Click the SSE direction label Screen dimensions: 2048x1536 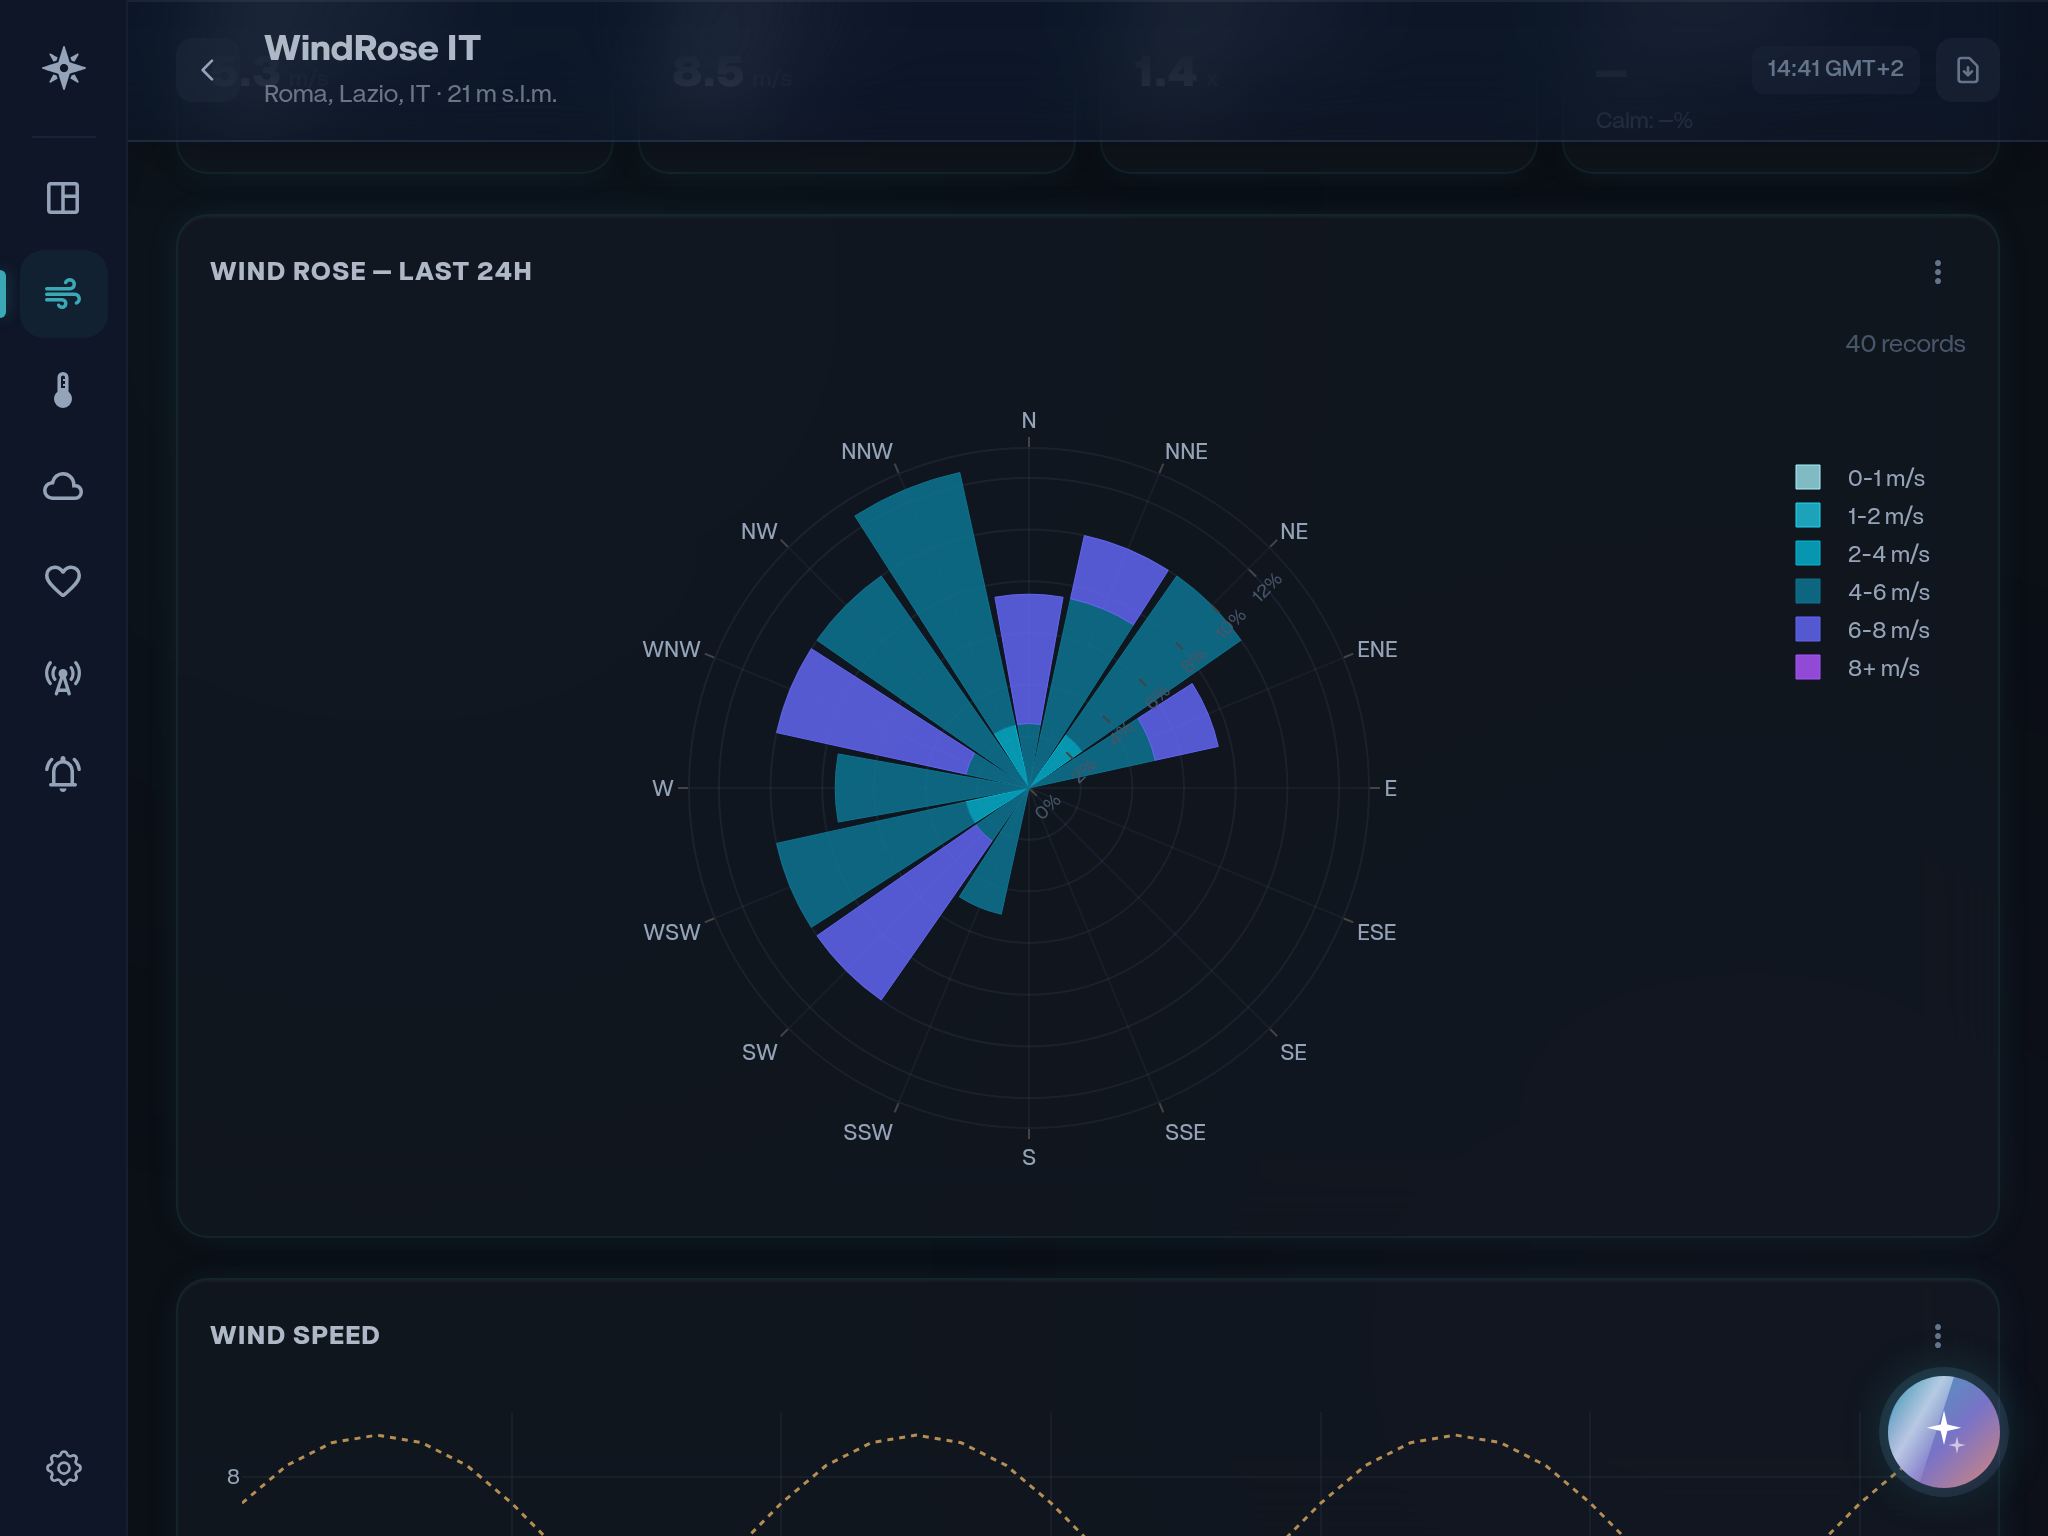pyautogui.click(x=1185, y=1133)
